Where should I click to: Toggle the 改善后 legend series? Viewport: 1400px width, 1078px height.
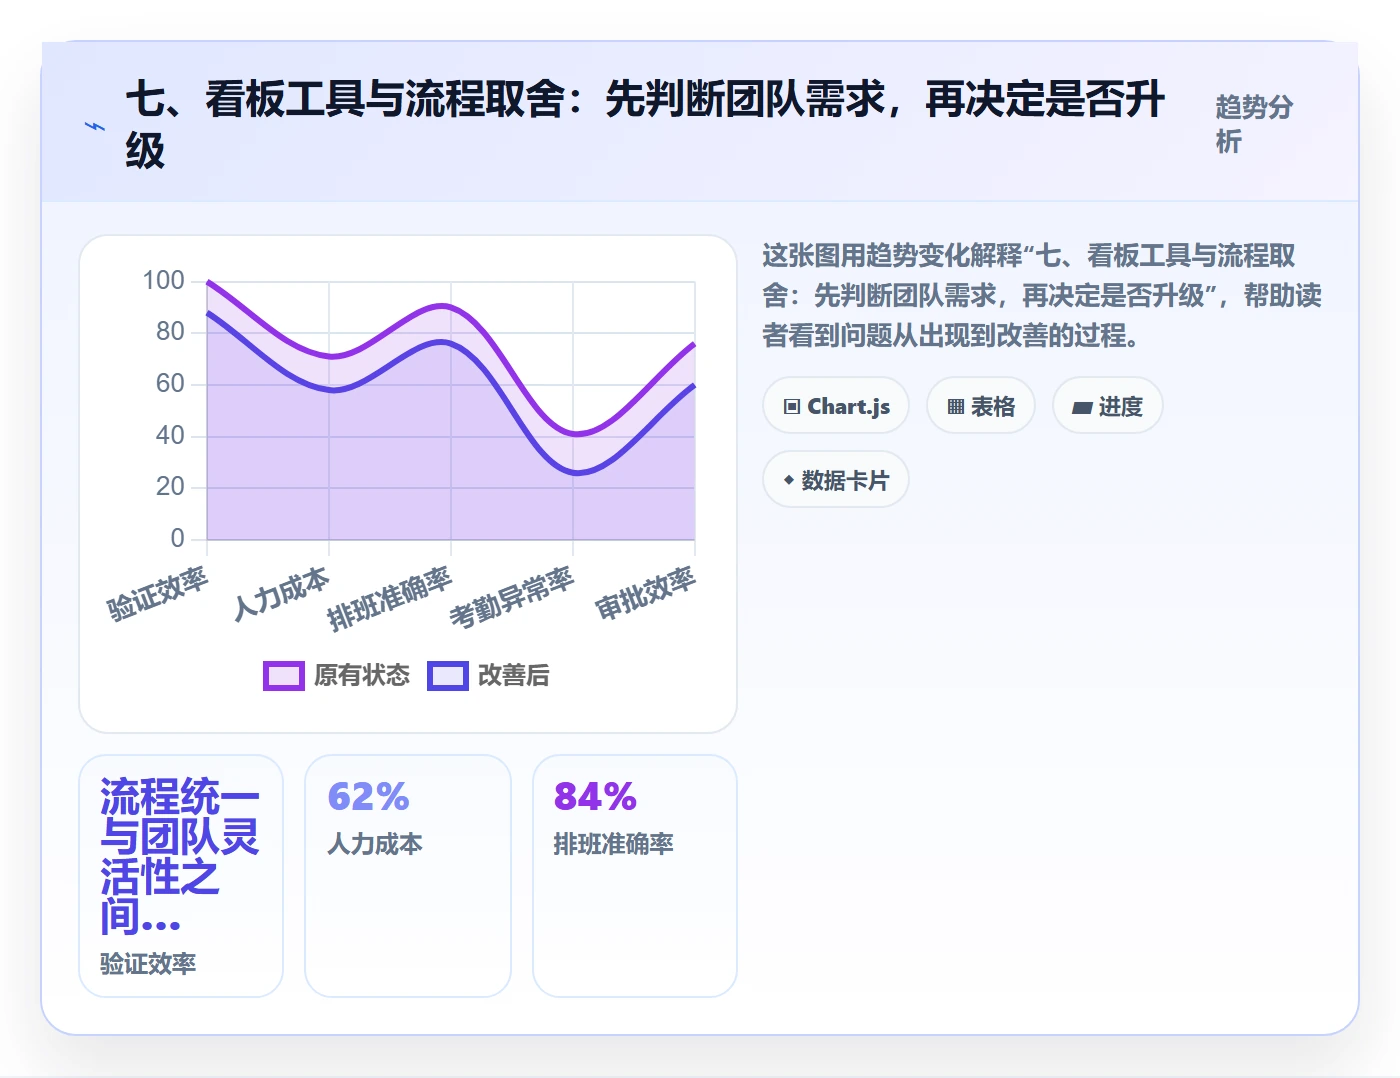pyautogui.click(x=488, y=676)
